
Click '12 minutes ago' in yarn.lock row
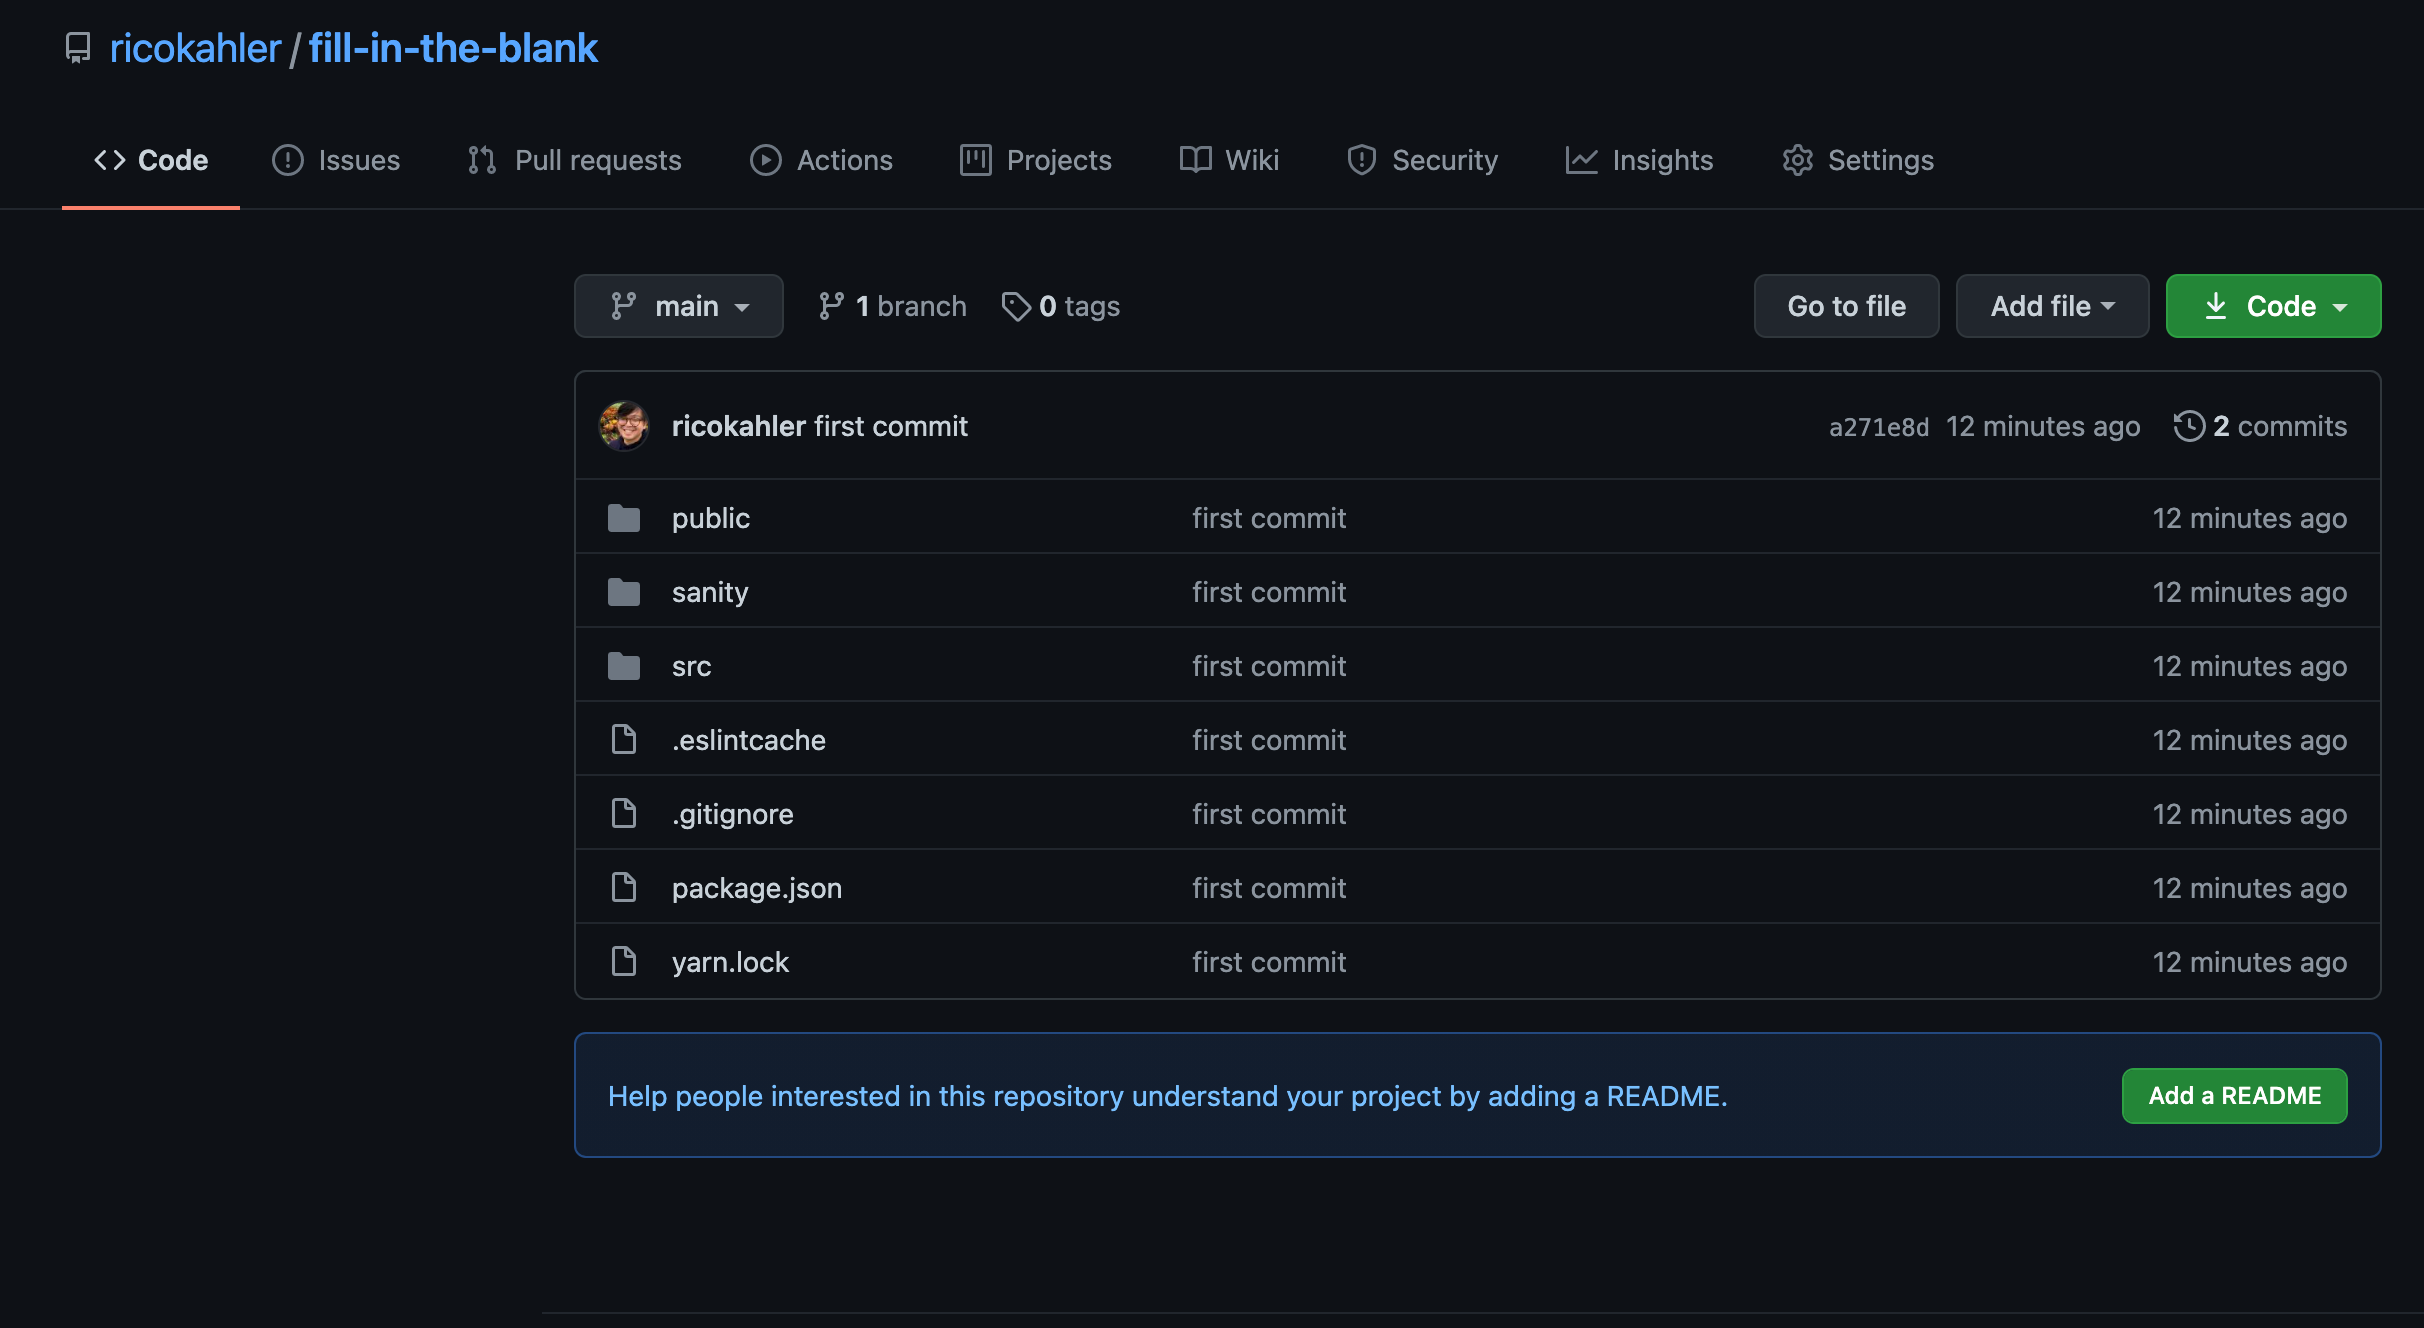pyautogui.click(x=2250, y=962)
